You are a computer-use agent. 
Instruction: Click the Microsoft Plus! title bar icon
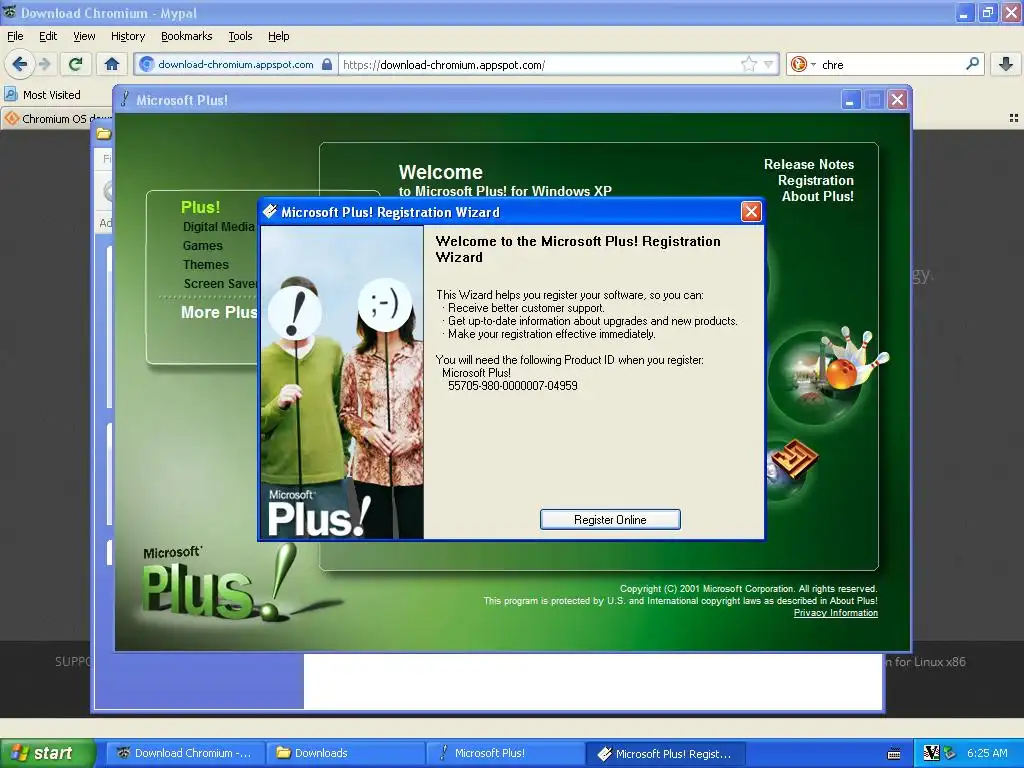point(125,100)
